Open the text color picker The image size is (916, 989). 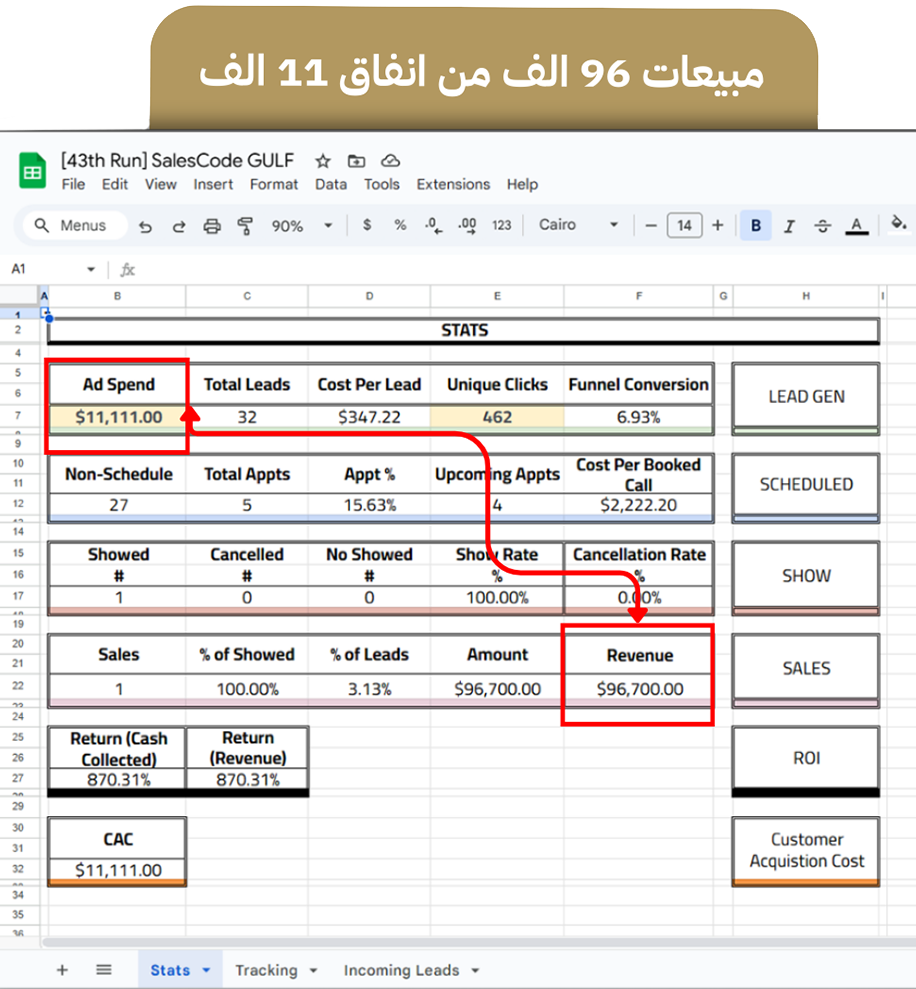pyautogui.click(x=856, y=226)
